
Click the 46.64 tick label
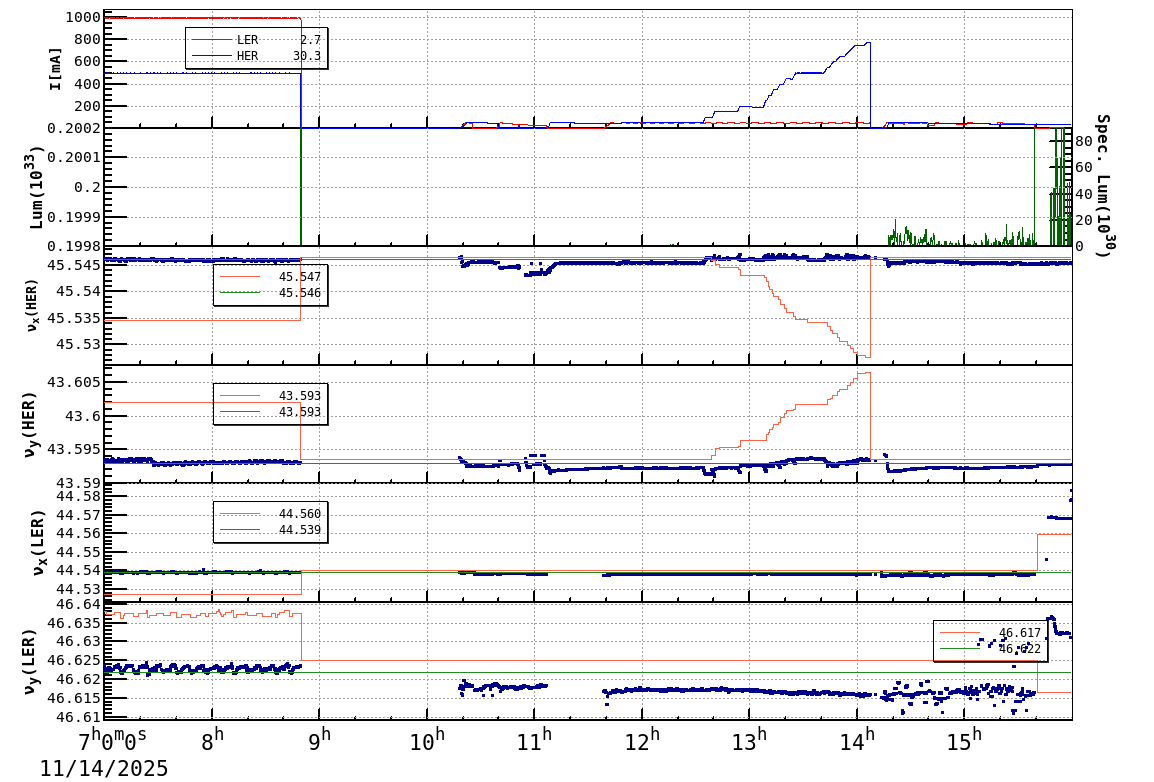79,605
